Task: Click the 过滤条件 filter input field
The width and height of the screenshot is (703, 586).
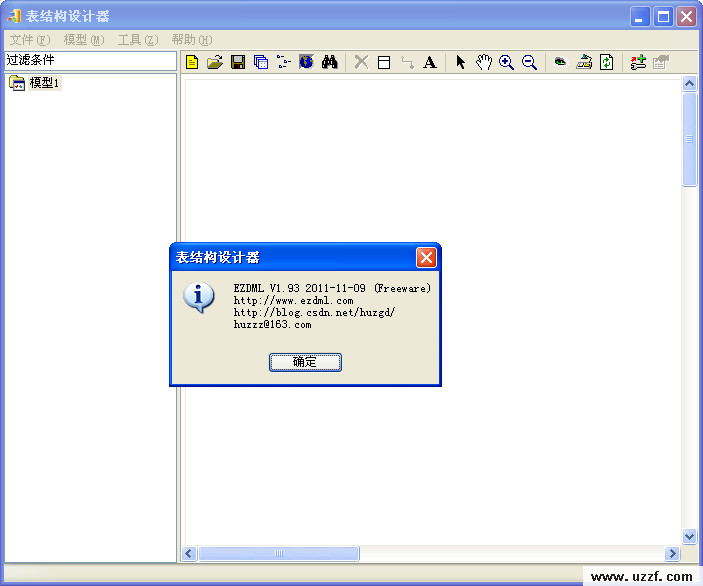Action: pos(91,61)
